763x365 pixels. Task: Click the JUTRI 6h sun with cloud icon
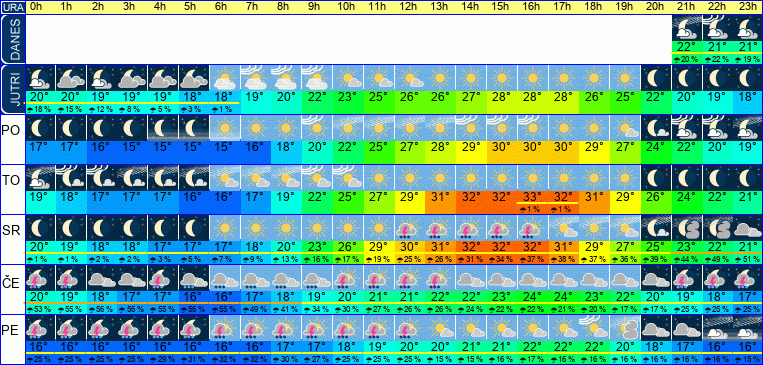pyautogui.click(x=225, y=78)
